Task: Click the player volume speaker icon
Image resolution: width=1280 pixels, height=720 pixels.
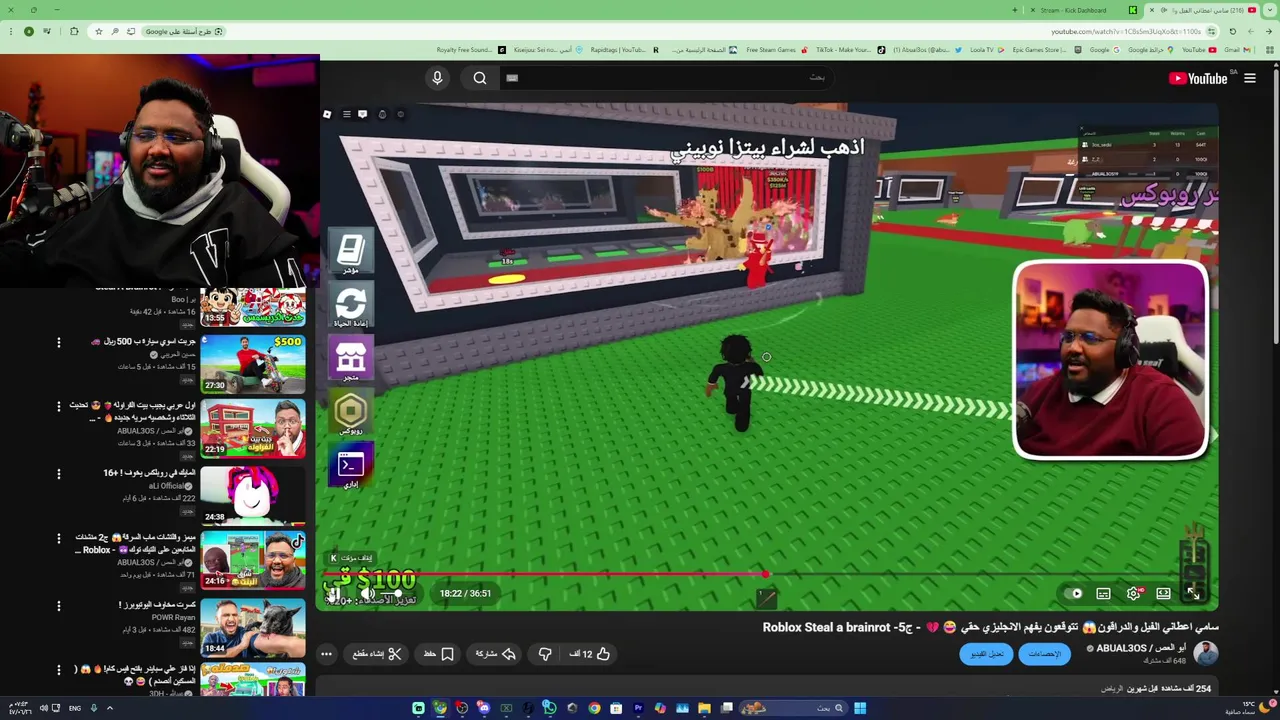Action: click(x=367, y=594)
